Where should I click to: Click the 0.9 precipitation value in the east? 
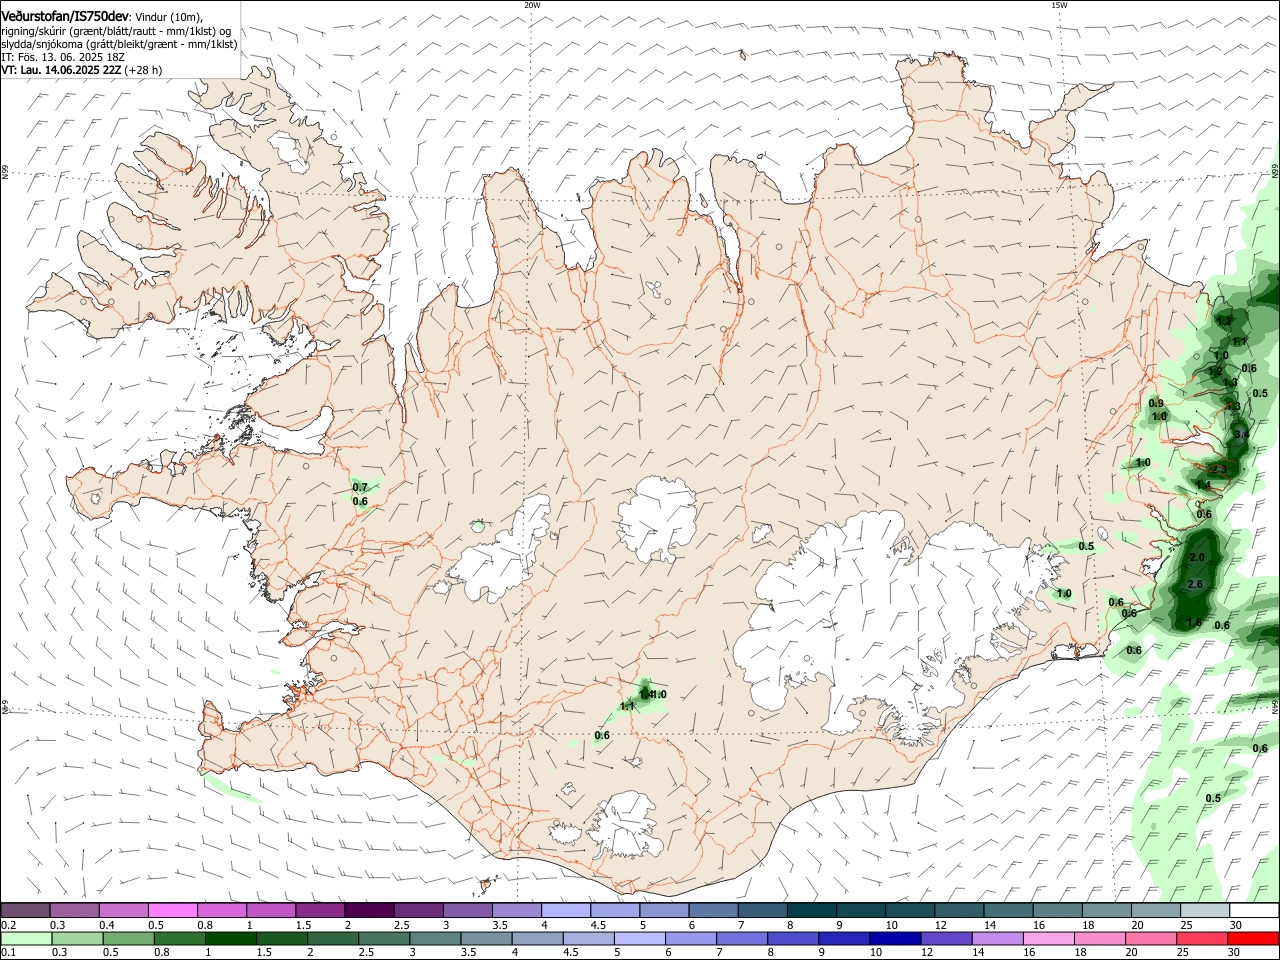pyautogui.click(x=1156, y=403)
